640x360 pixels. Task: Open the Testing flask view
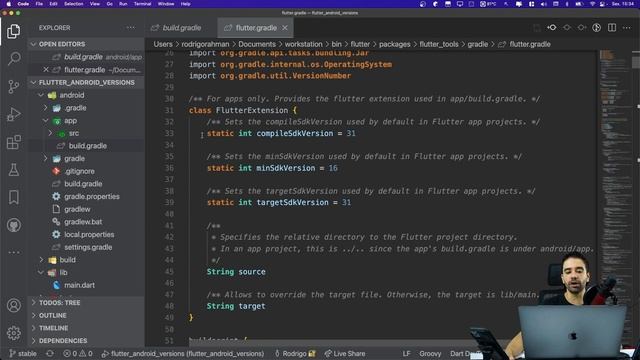click(13, 170)
